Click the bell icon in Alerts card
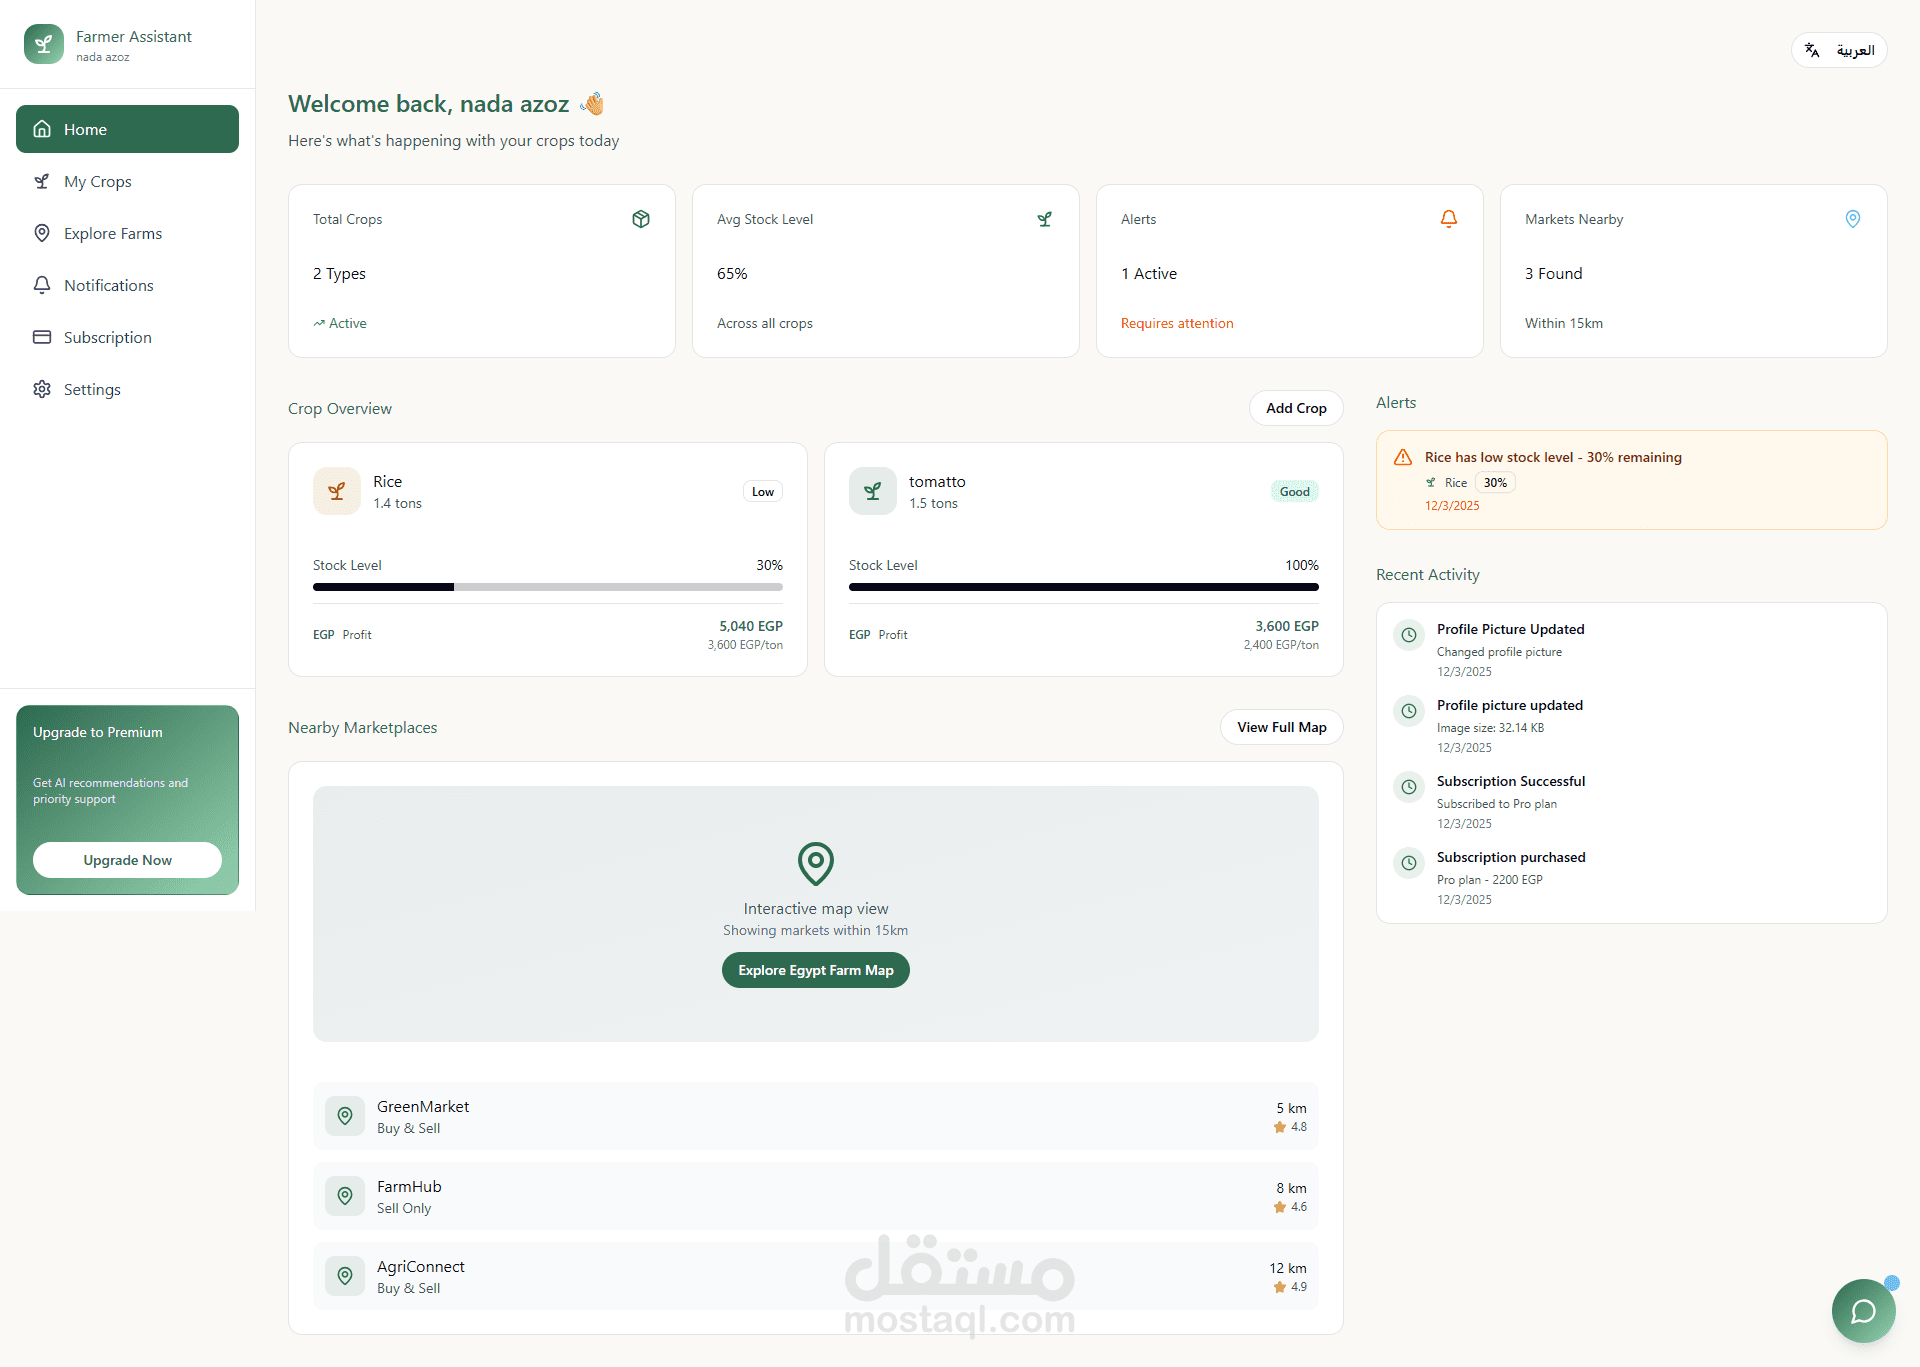 (x=1448, y=219)
